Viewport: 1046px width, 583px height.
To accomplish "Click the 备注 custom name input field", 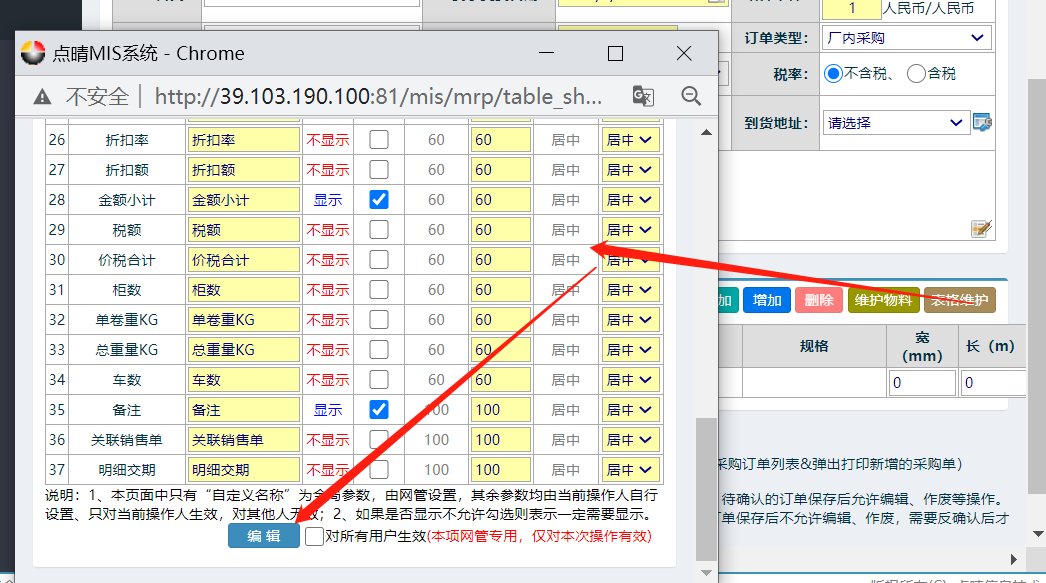I will (x=243, y=410).
